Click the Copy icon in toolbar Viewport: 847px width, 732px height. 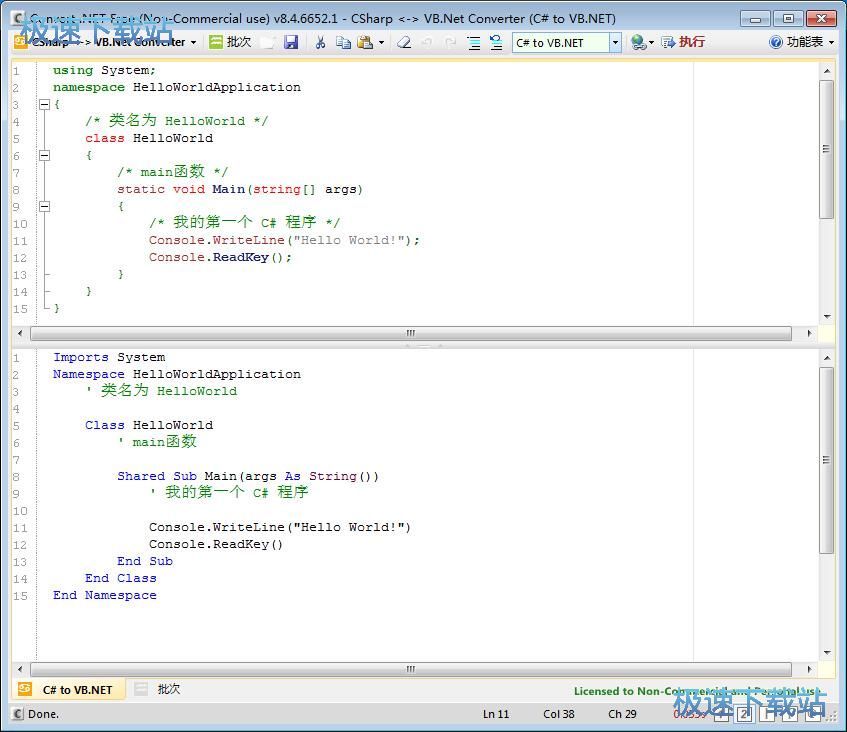point(343,42)
